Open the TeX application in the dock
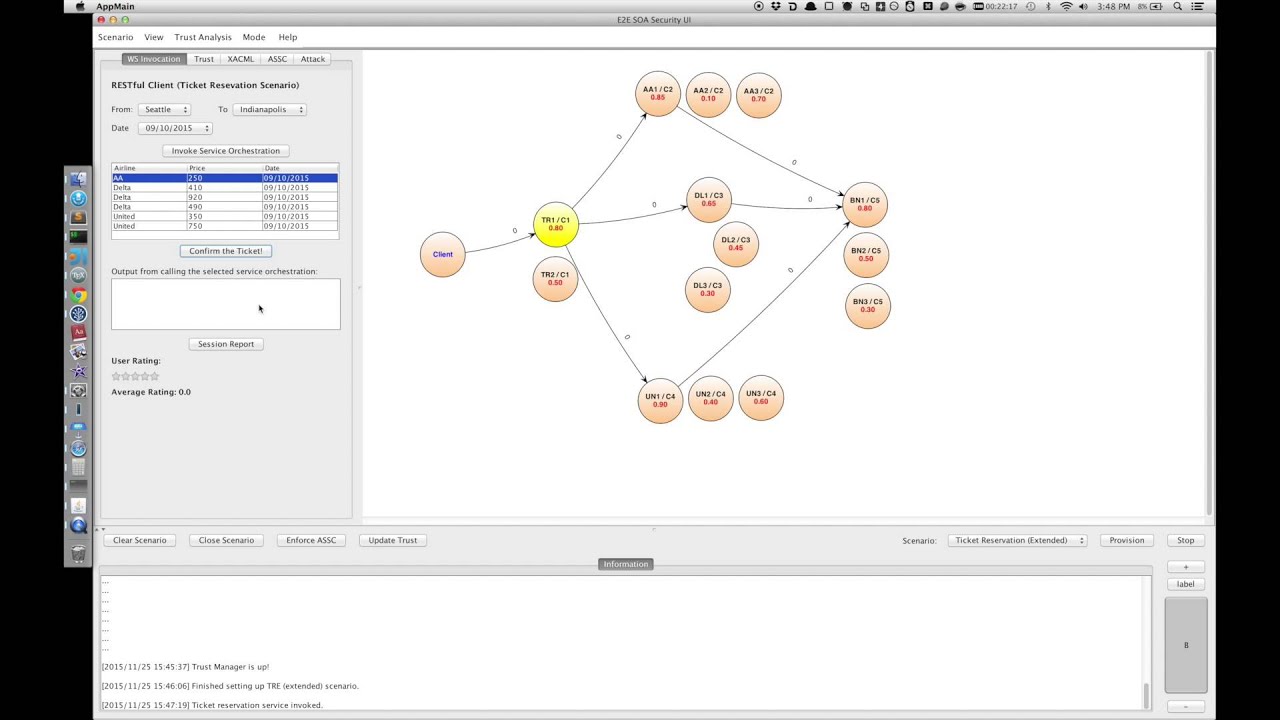The image size is (1280, 720). pyautogui.click(x=78, y=275)
